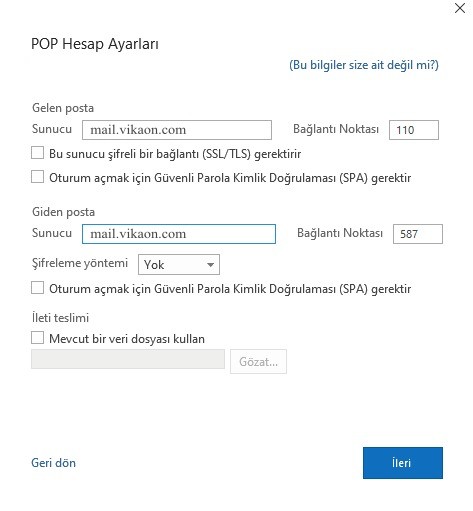This screenshot has width=473, height=511.
Task: Enable the SSL/TLS encrypted connection checkbox
Action: point(37,153)
